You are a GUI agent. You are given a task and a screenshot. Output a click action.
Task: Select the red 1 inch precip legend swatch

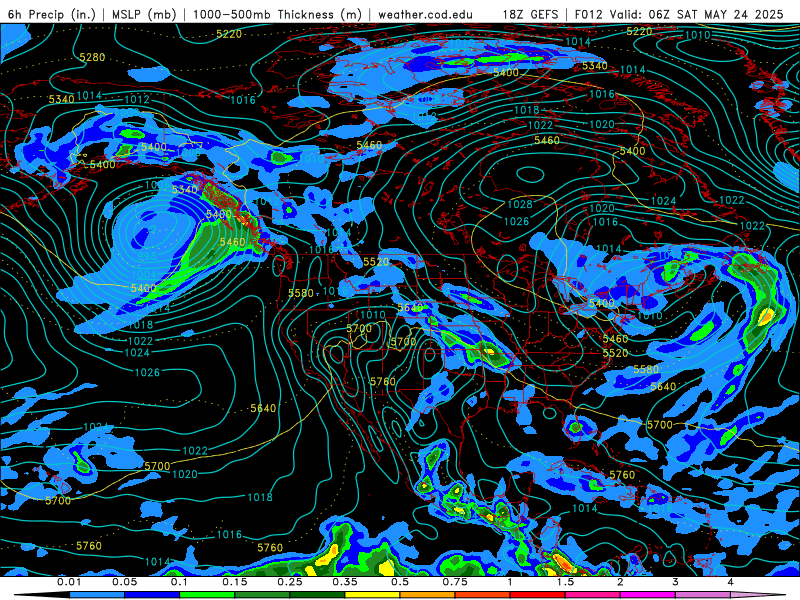click(x=538, y=595)
